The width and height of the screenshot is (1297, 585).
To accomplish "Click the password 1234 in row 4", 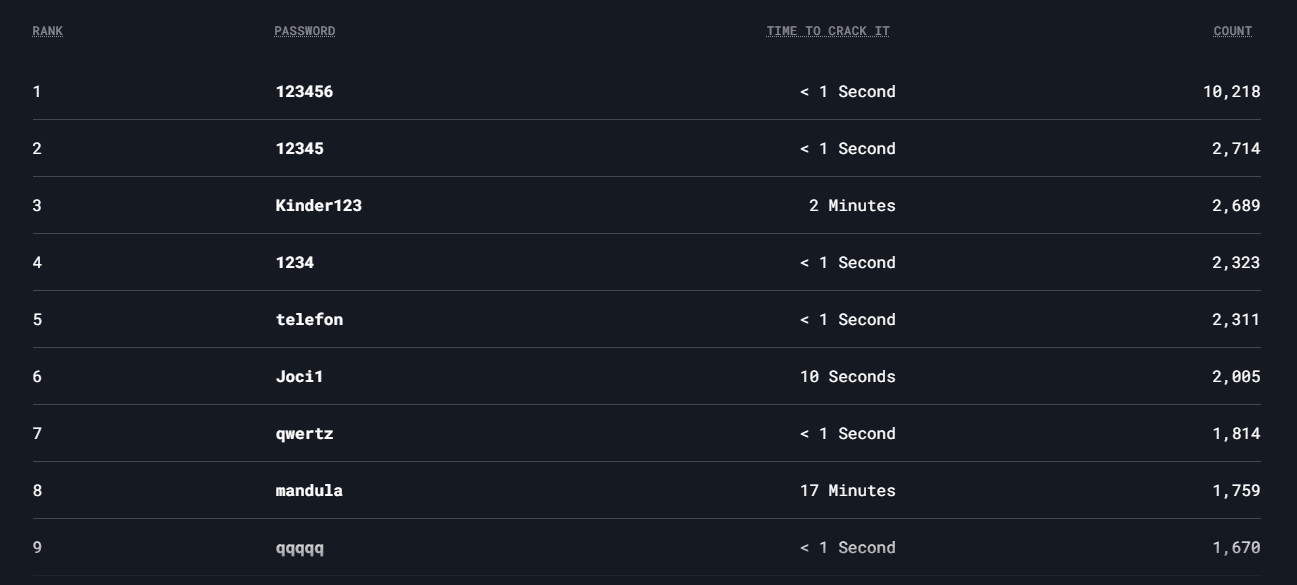I will (294, 263).
